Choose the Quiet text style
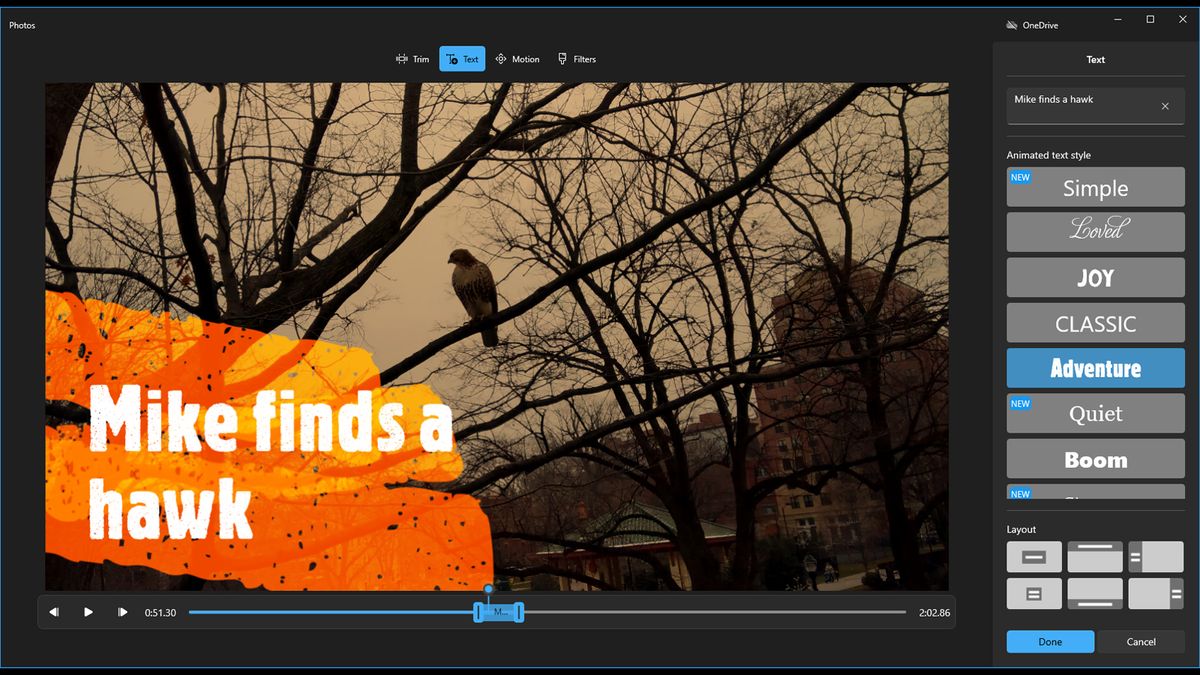Screen dimensions: 1200x675 [x=1095, y=413]
